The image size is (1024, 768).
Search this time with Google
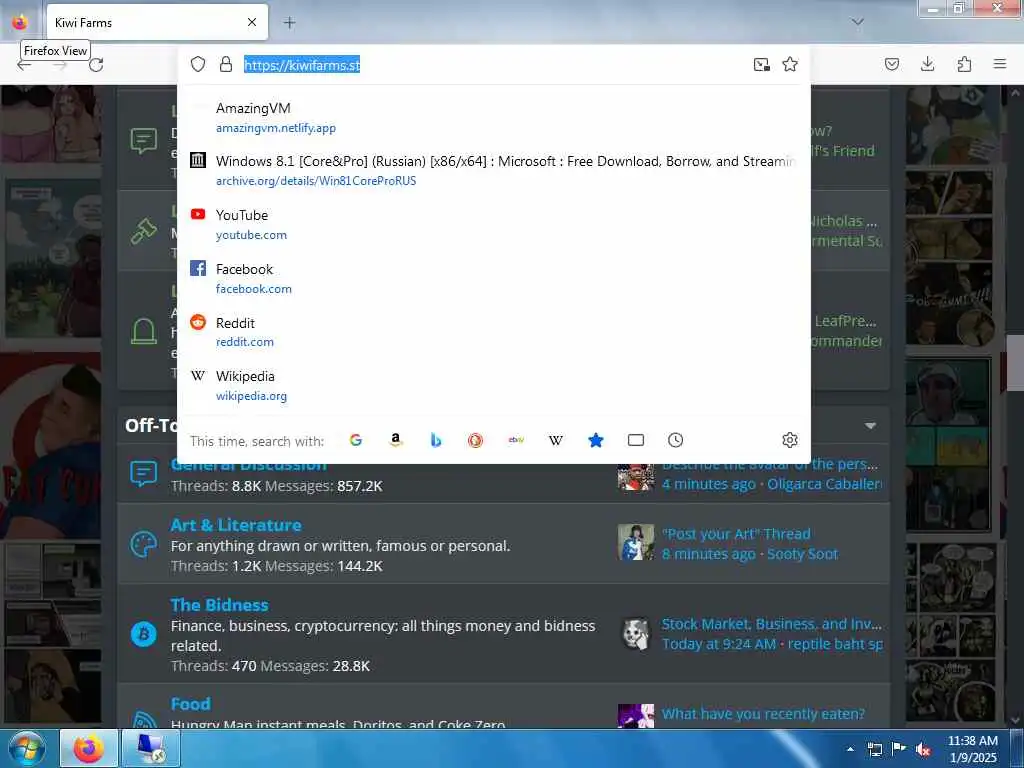tap(356, 440)
